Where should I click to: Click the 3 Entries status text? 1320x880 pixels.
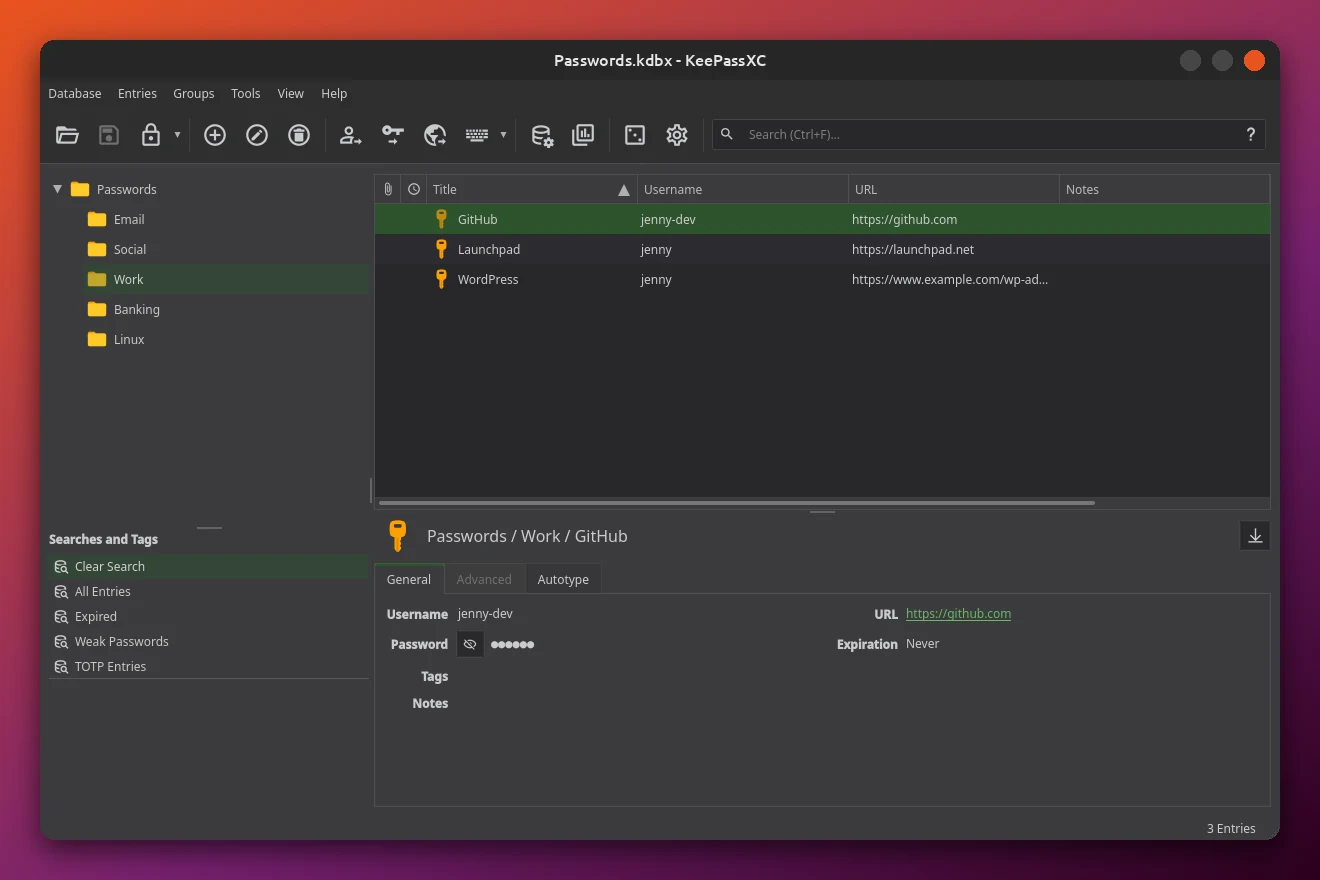(x=1231, y=828)
